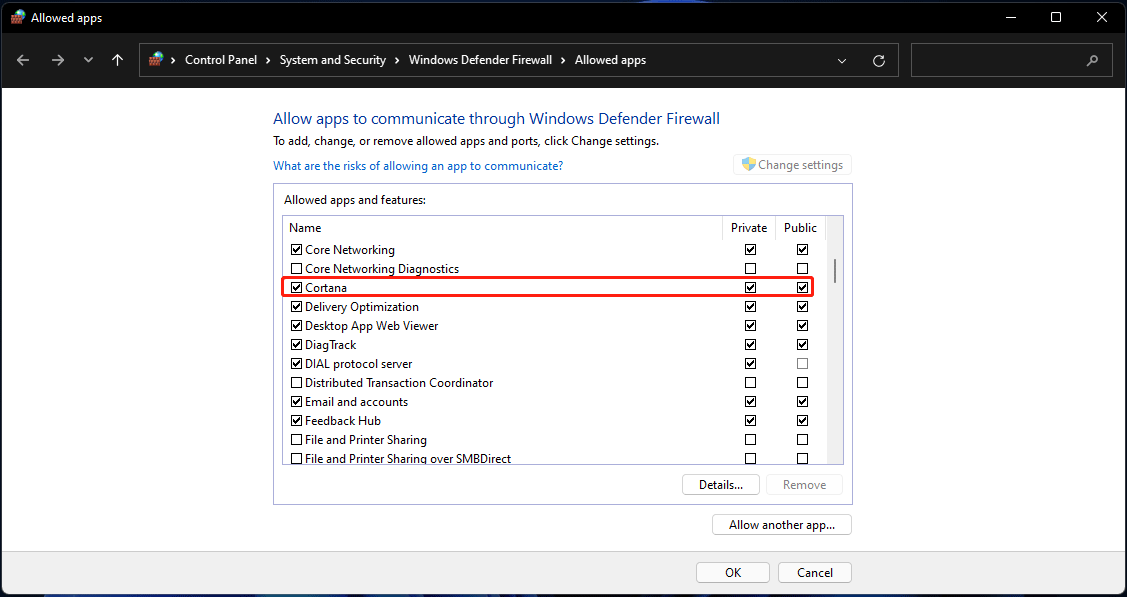Expand chevron after System and Security
Screen dimensions: 1127x597
397,60
